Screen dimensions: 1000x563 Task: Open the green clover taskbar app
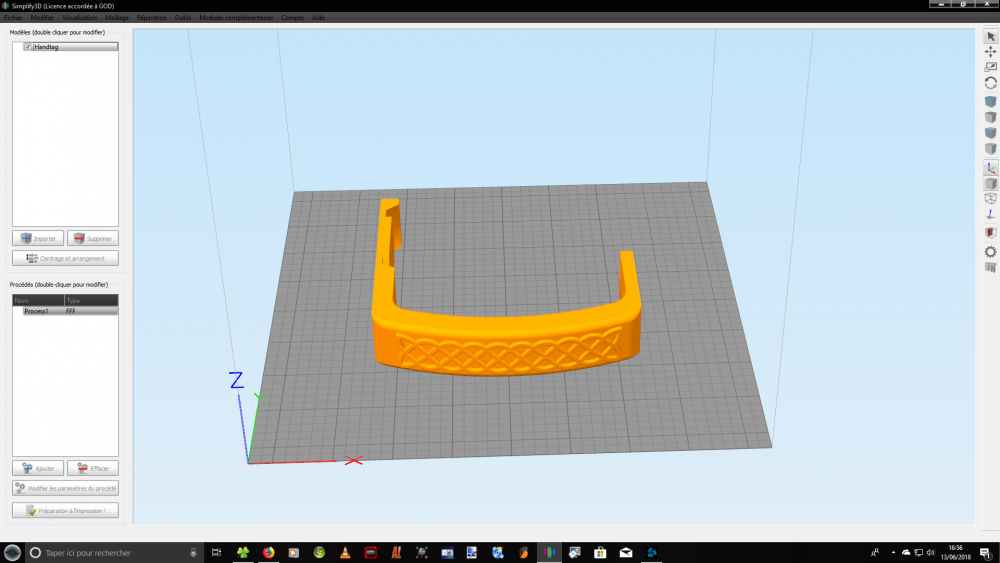coord(243,553)
